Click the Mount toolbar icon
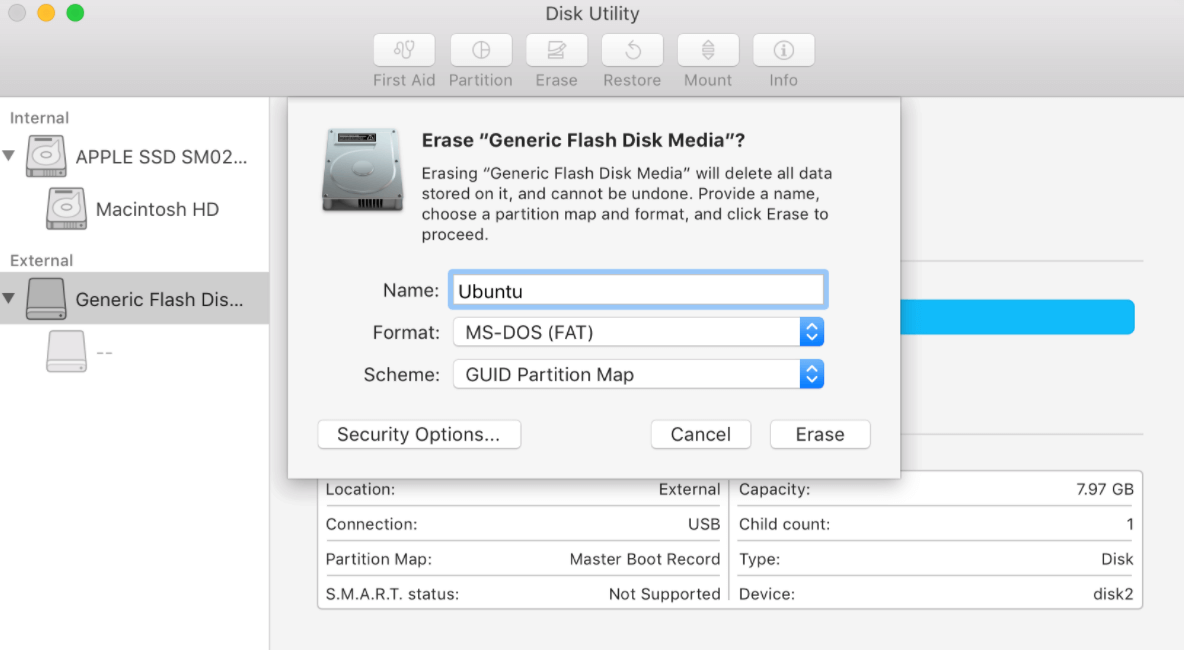 click(x=707, y=58)
